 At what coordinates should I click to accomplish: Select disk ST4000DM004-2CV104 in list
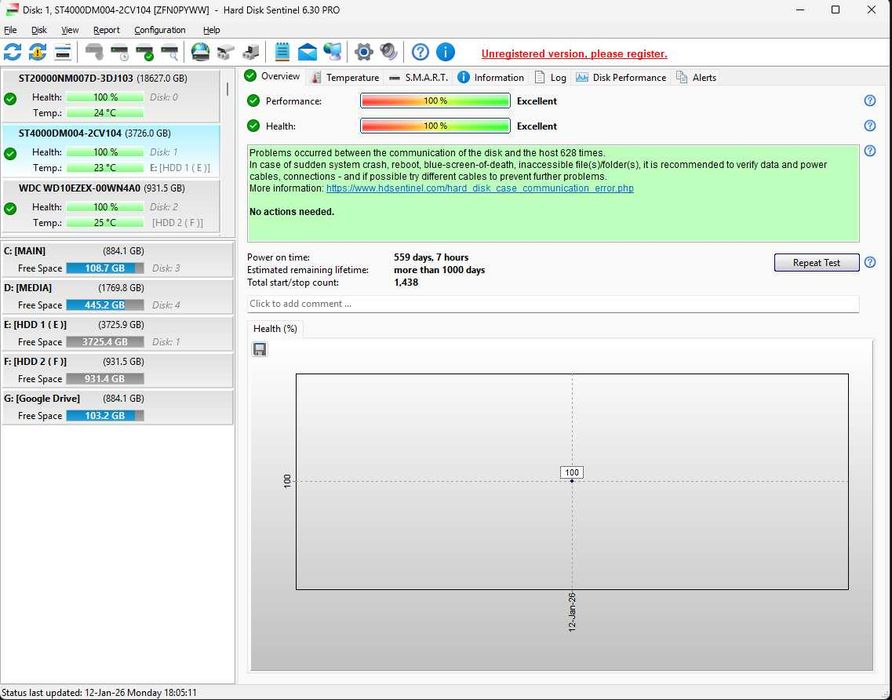click(111, 150)
